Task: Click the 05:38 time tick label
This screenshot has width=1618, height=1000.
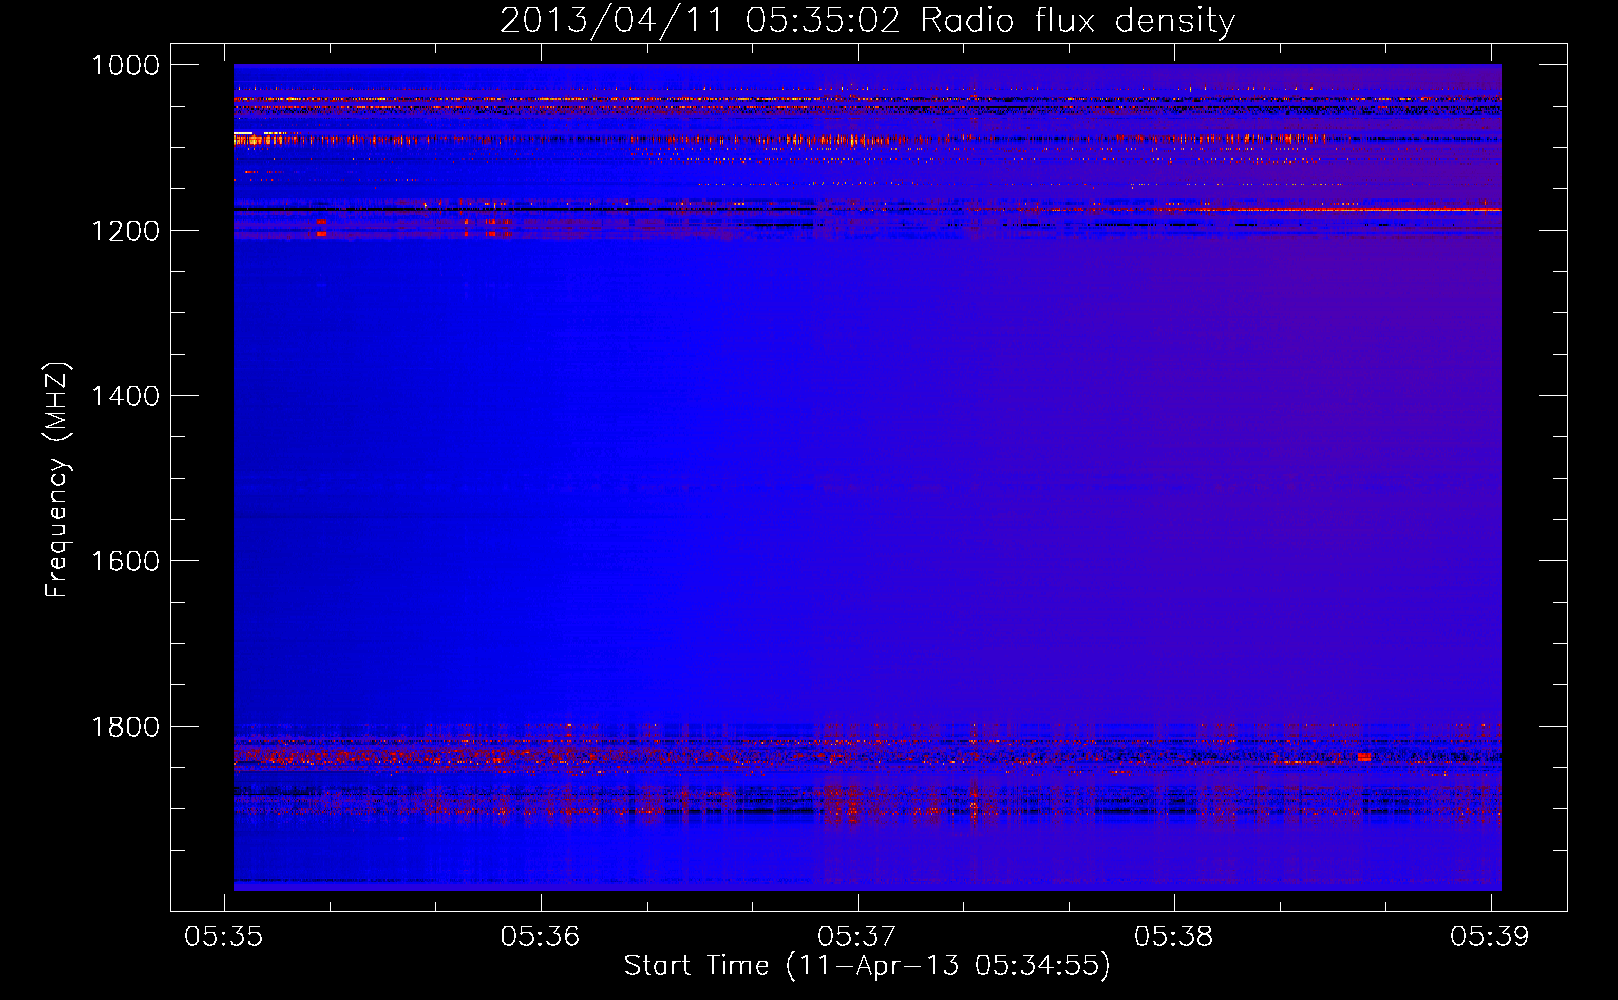Action: (1174, 936)
